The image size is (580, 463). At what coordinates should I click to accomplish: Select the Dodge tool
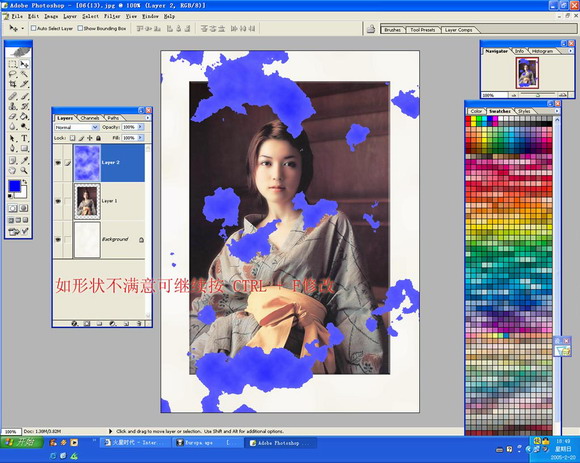click(24, 126)
